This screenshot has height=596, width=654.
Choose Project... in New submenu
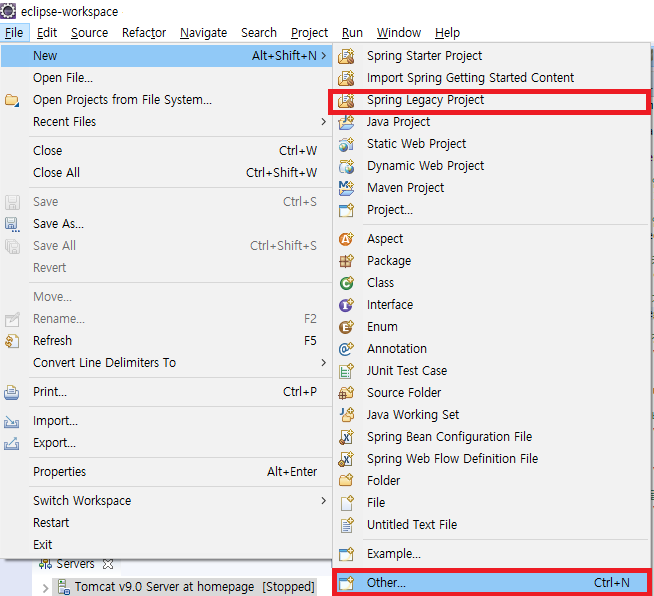pyautogui.click(x=492, y=210)
